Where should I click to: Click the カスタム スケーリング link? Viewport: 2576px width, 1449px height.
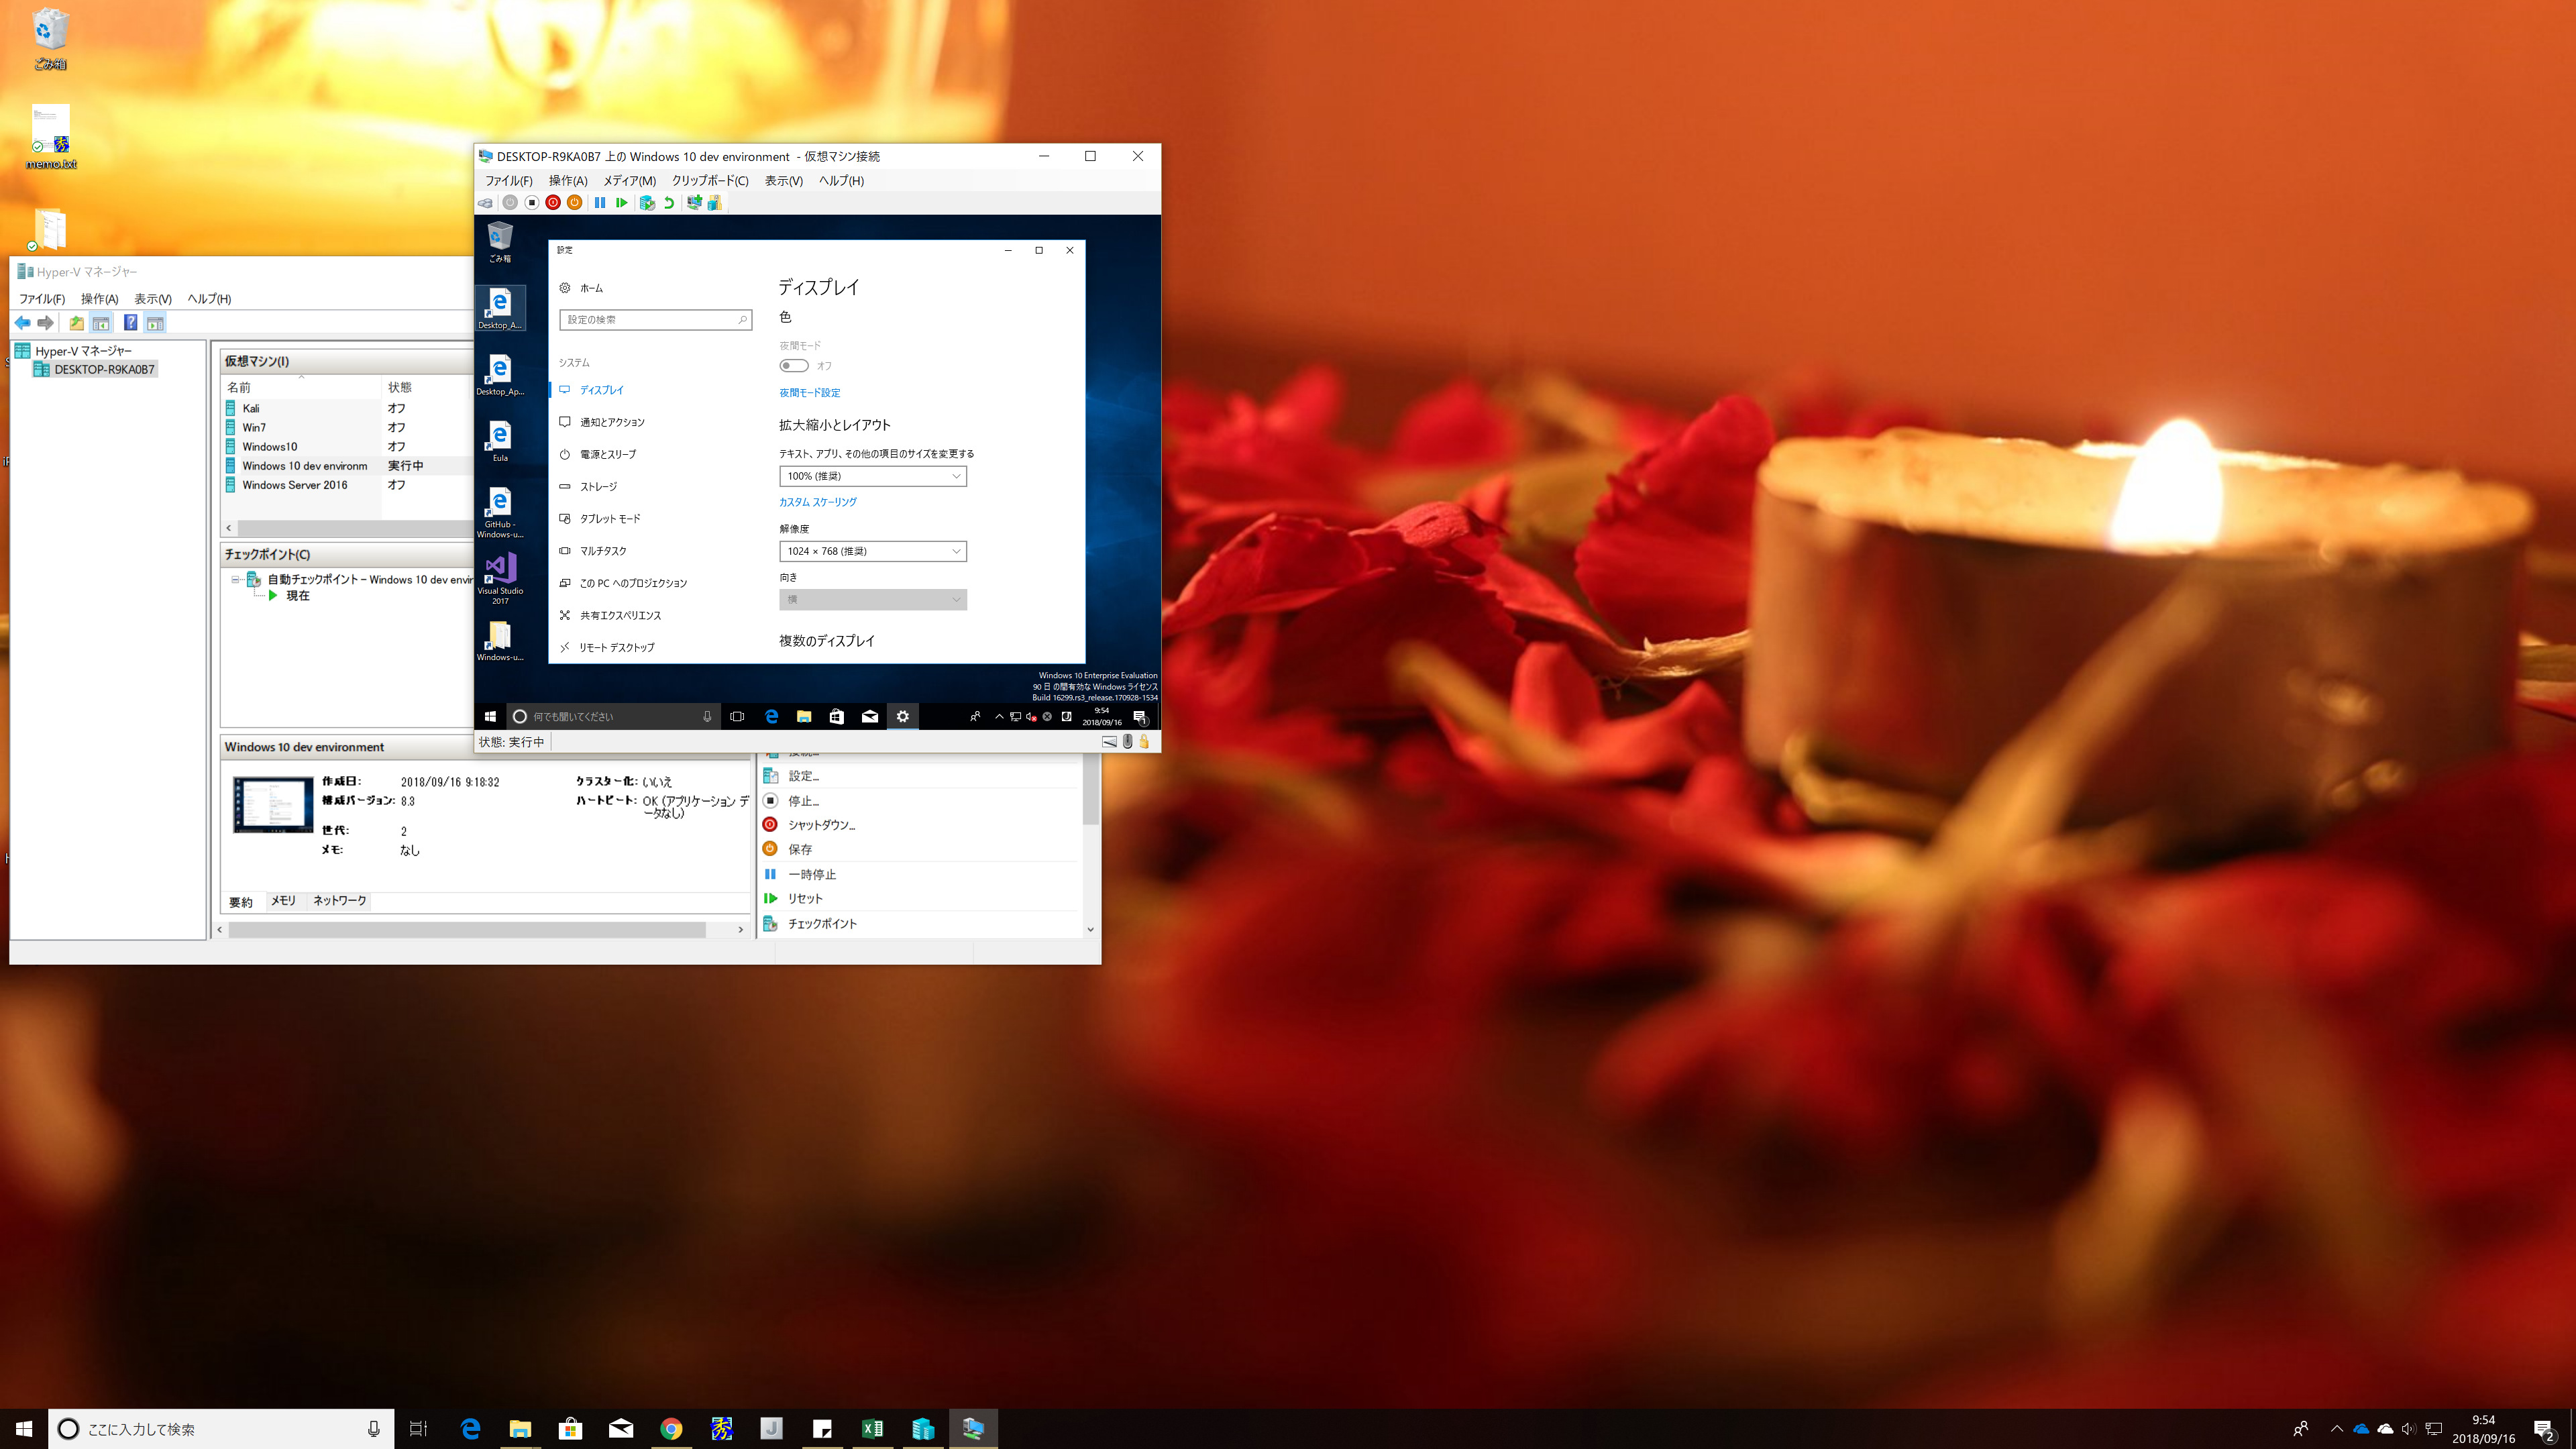click(x=817, y=502)
